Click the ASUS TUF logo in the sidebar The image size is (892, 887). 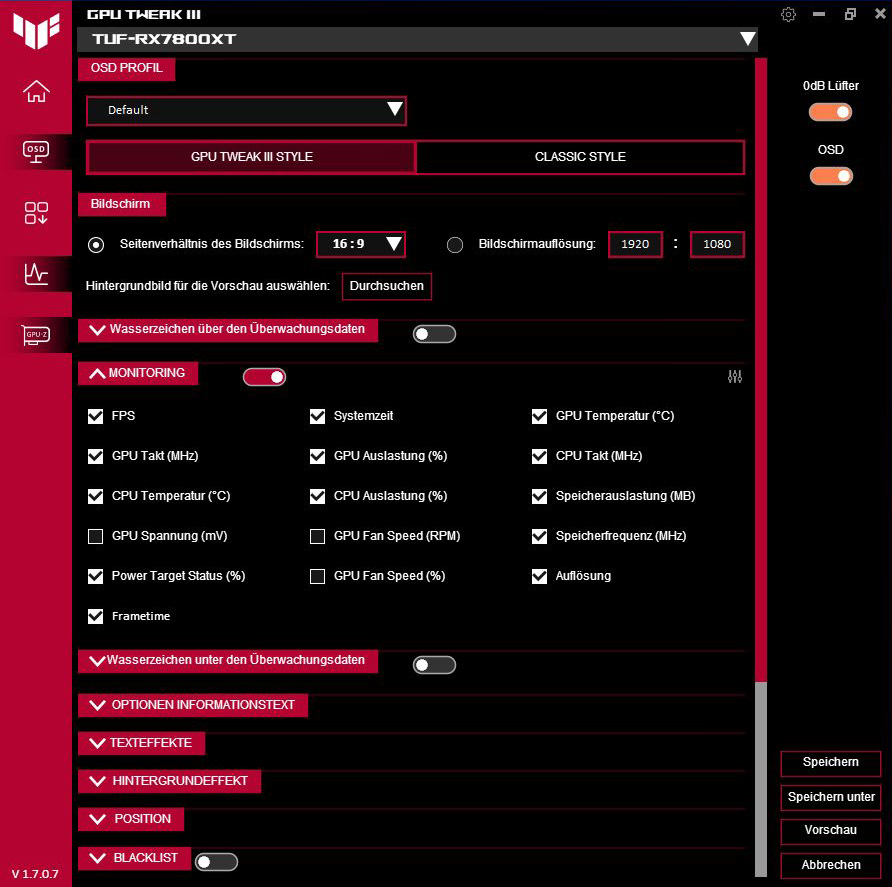36,30
